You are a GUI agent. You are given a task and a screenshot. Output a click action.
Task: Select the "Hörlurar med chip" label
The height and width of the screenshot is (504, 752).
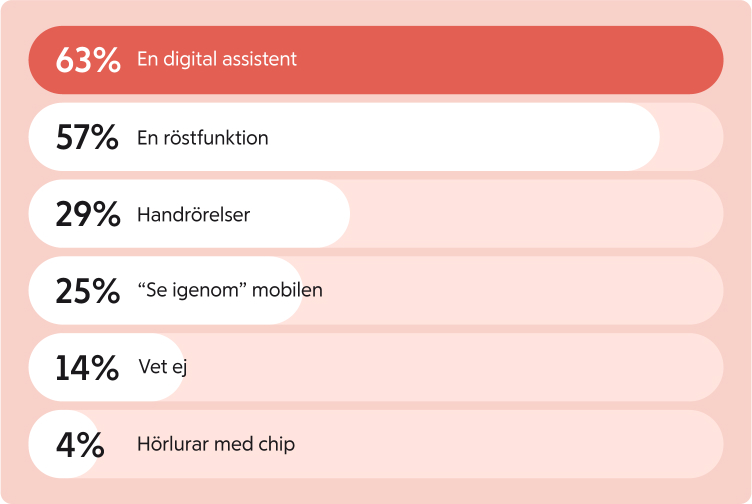pyautogui.click(x=216, y=444)
